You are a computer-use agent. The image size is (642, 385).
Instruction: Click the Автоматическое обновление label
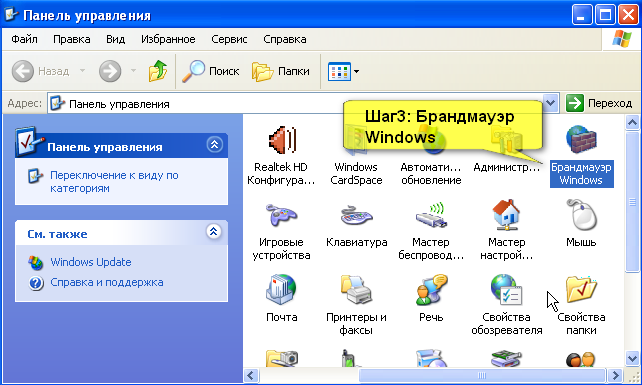click(x=431, y=174)
